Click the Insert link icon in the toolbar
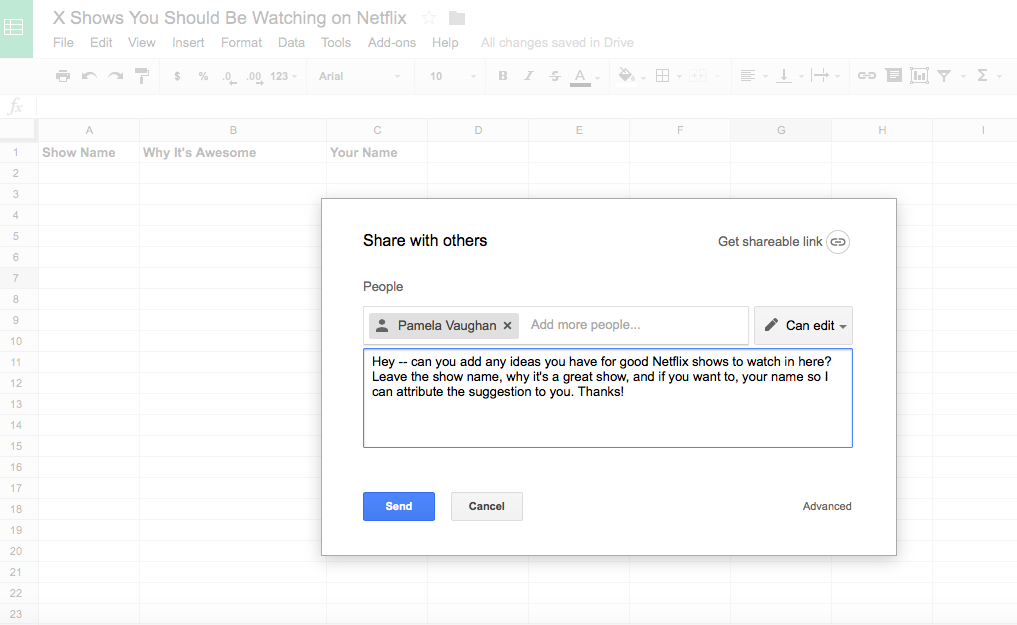Viewport: 1017px width, 625px height. 866,75
